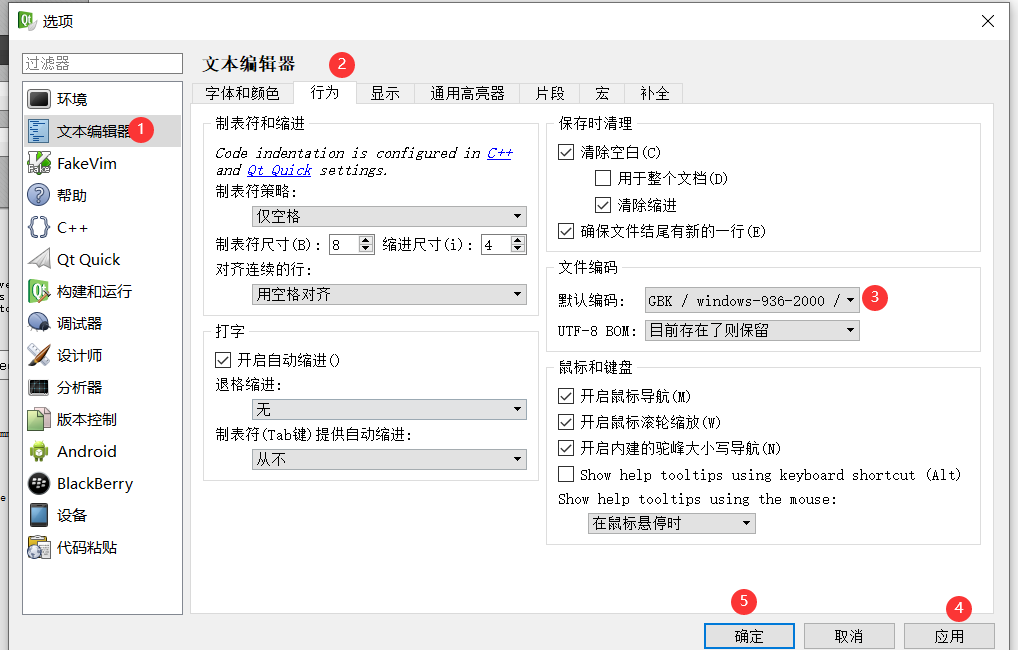Select the BlackBerry category label
1018x650 pixels.
pyautogui.click(x=95, y=484)
